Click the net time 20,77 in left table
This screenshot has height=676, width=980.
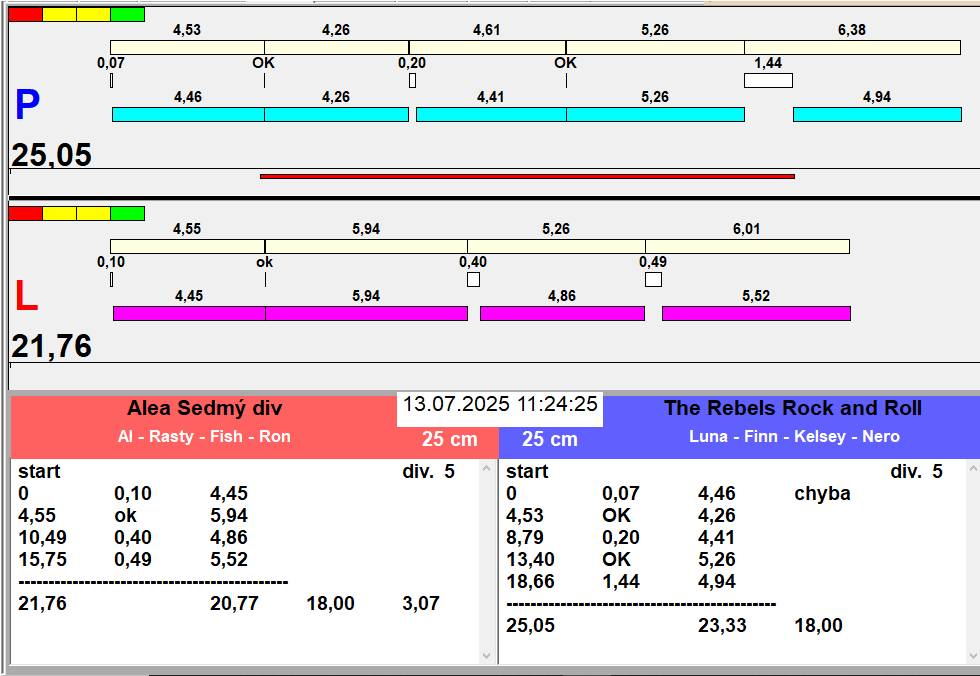click(x=234, y=604)
